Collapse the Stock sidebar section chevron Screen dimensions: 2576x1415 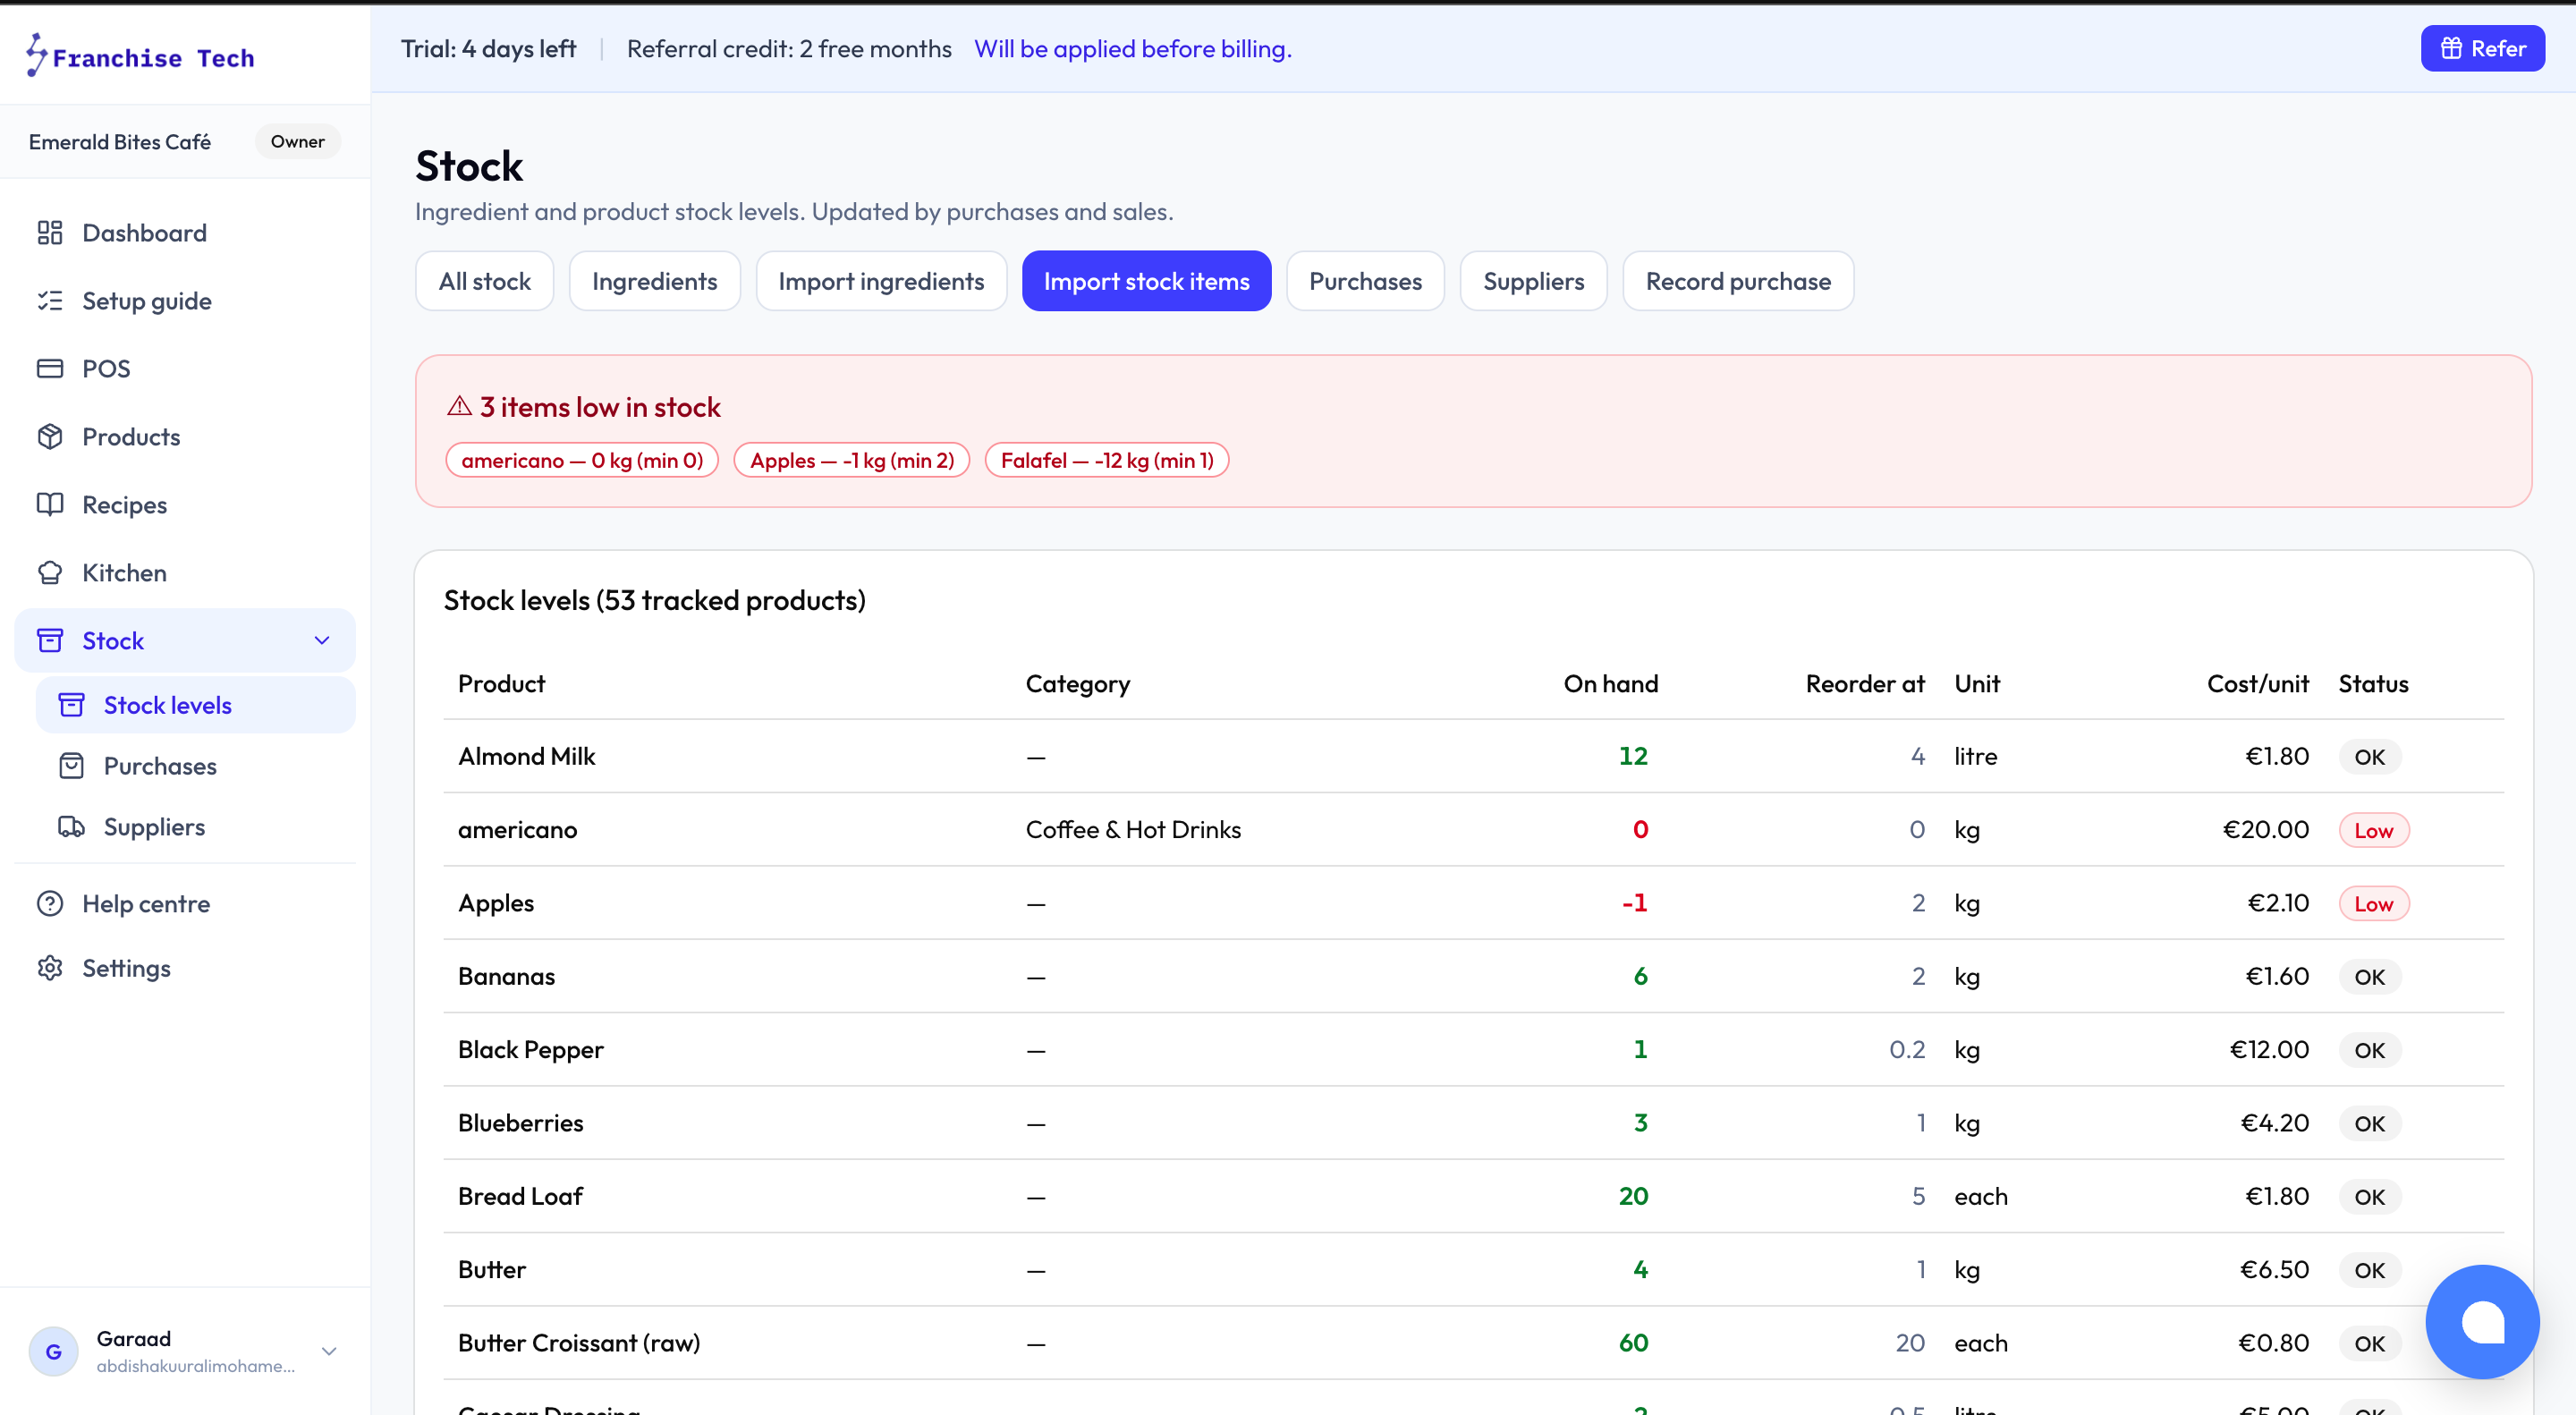point(322,641)
